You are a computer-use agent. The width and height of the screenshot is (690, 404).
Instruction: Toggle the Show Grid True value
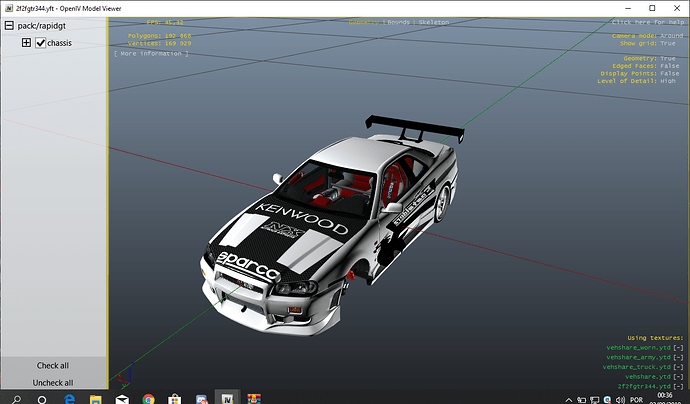coord(668,43)
